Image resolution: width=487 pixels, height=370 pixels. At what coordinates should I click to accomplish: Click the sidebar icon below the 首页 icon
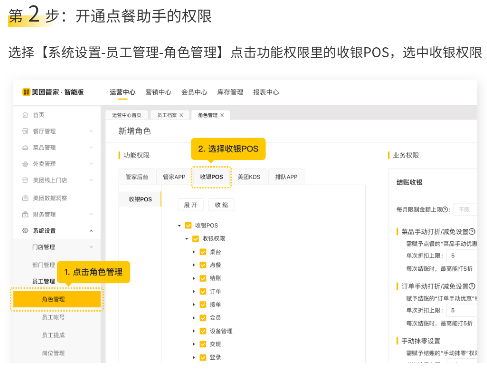[25, 131]
